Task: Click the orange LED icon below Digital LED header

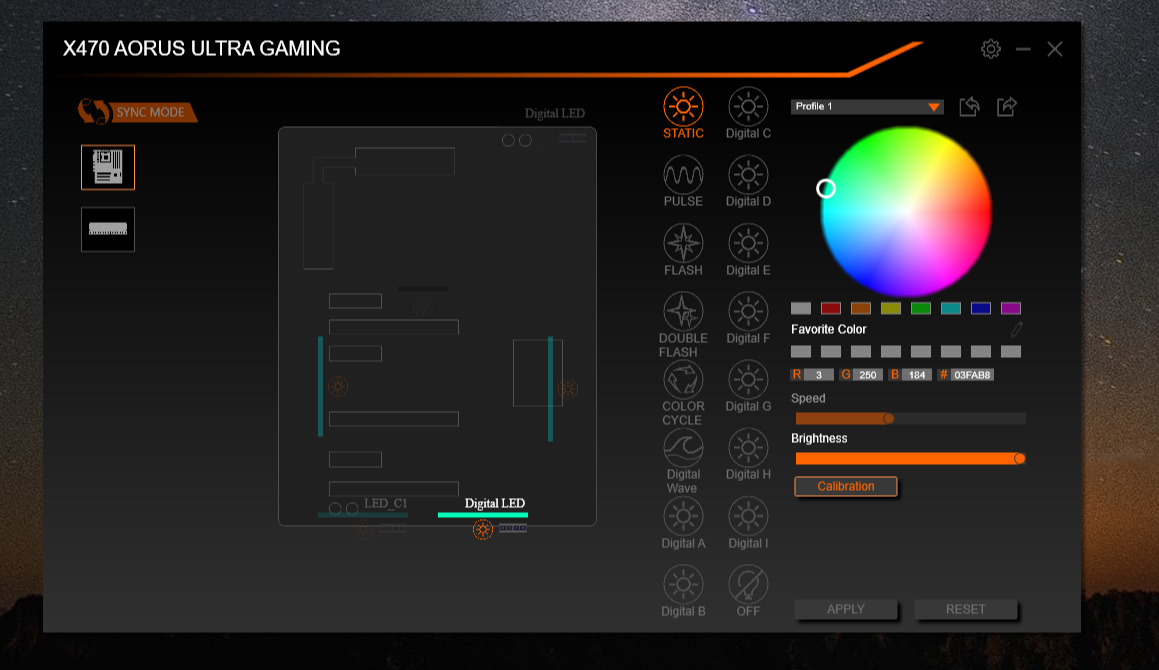Action: [483, 529]
